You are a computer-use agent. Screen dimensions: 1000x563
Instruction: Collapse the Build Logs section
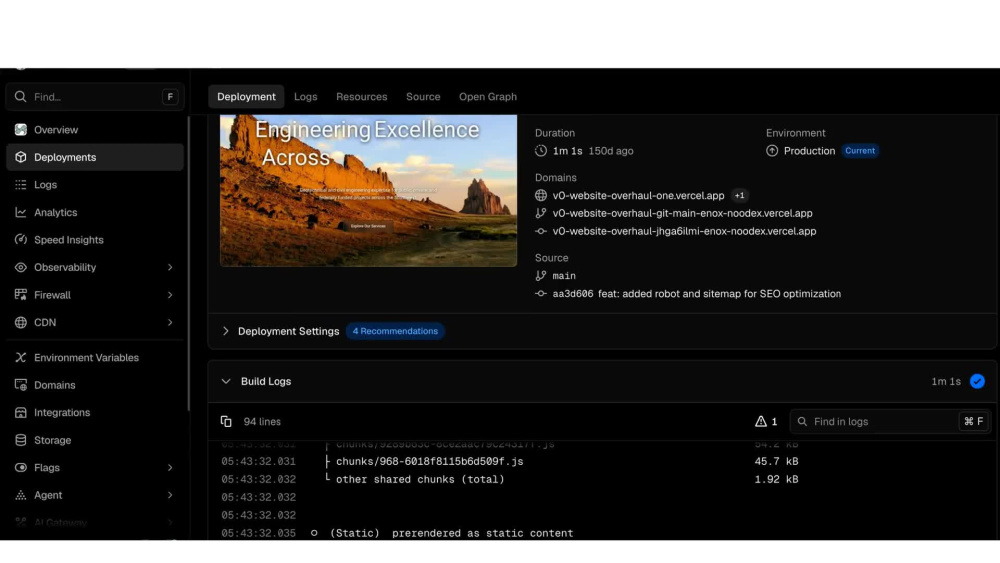tap(226, 381)
